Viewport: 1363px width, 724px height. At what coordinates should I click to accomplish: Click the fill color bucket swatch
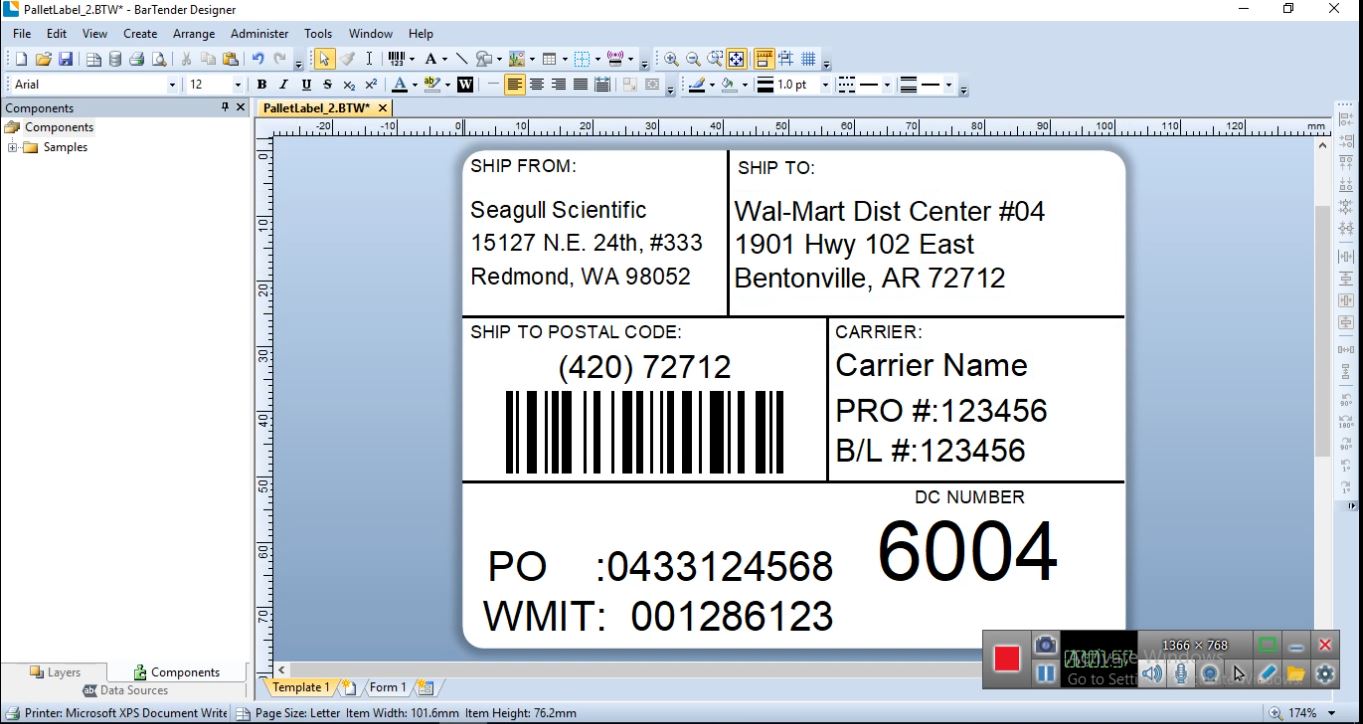[729, 85]
